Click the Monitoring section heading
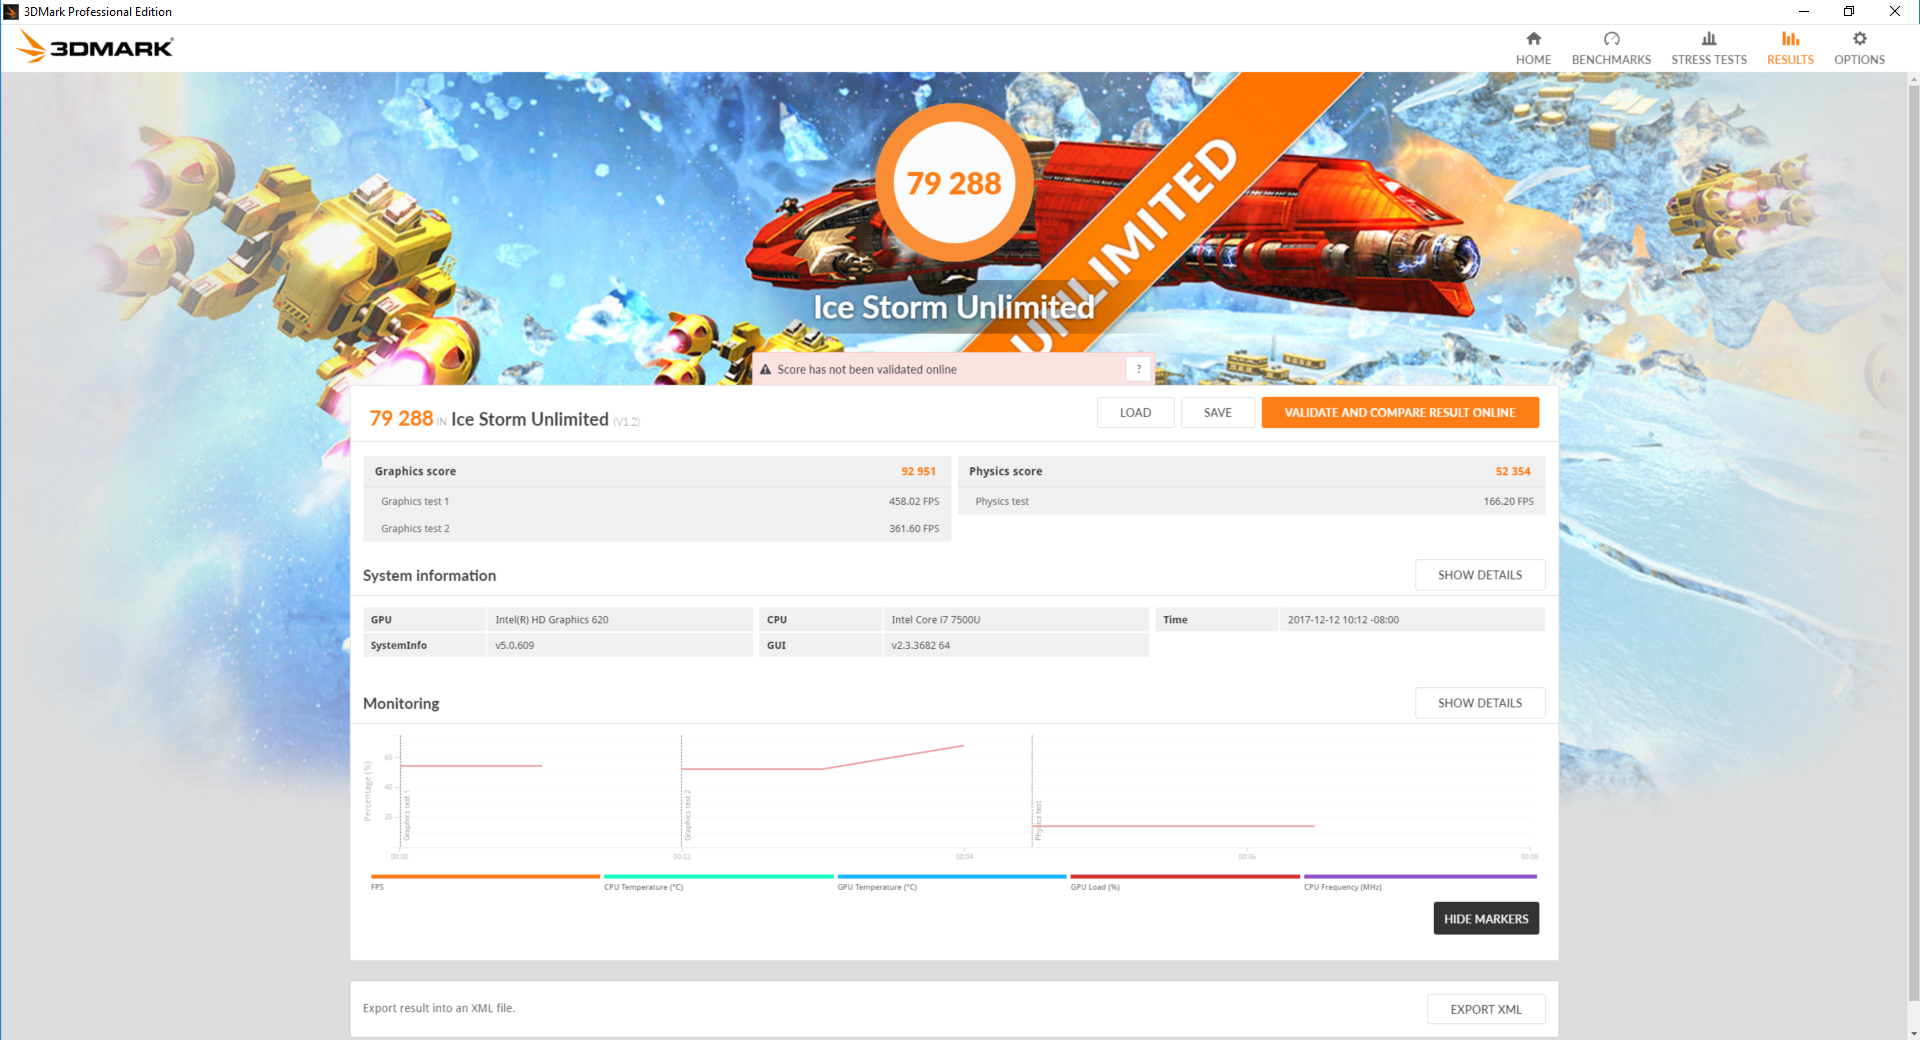The image size is (1920, 1040). pos(401,703)
